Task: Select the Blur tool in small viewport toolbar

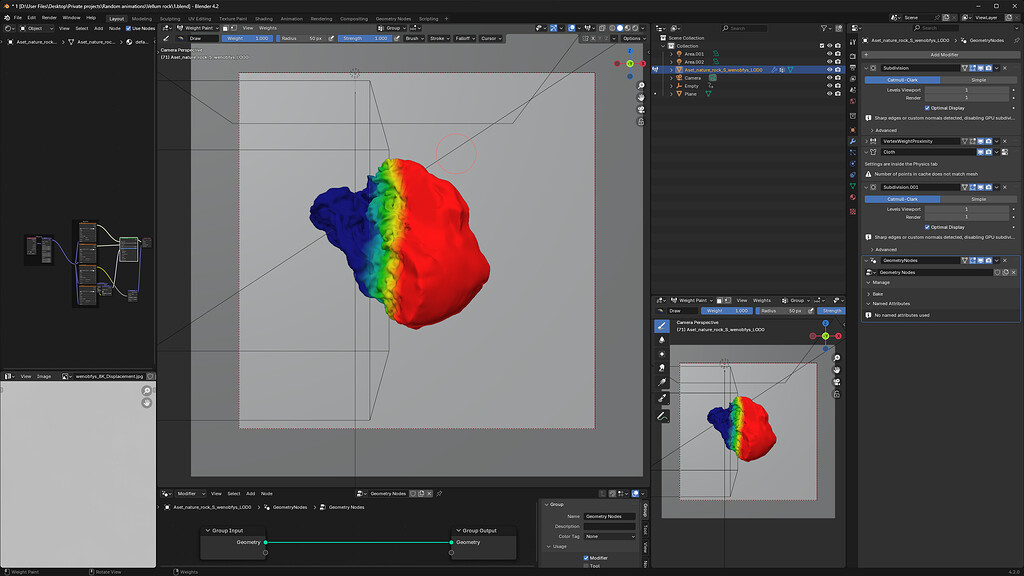Action: (662, 340)
